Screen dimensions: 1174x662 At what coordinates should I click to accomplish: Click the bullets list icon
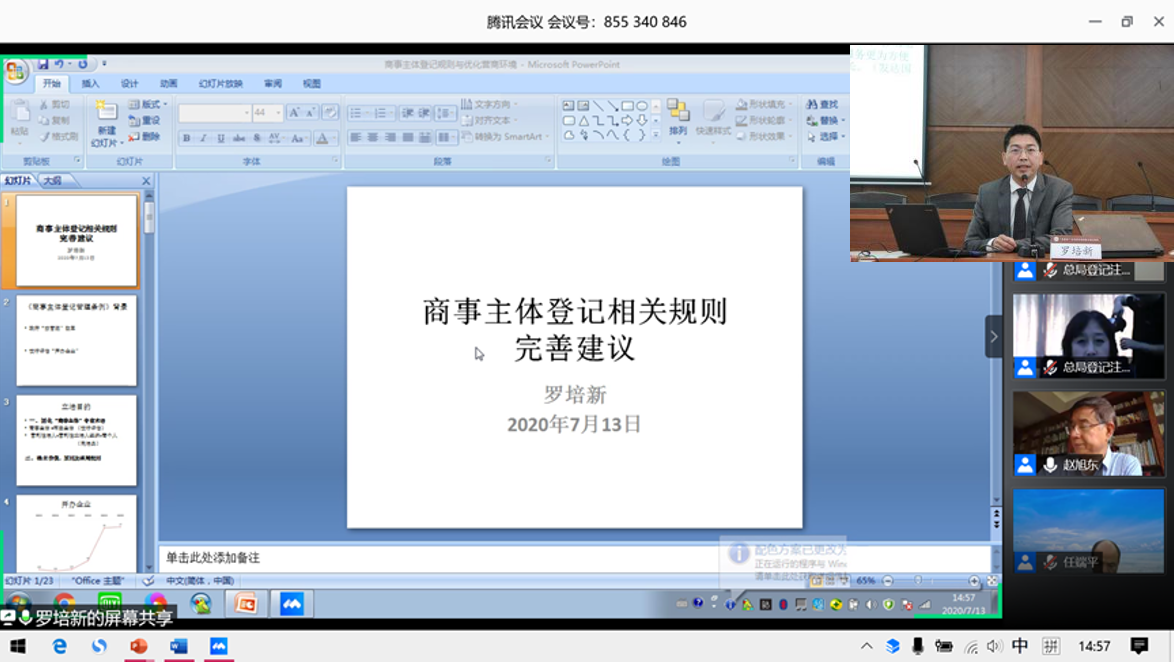[x=358, y=113]
